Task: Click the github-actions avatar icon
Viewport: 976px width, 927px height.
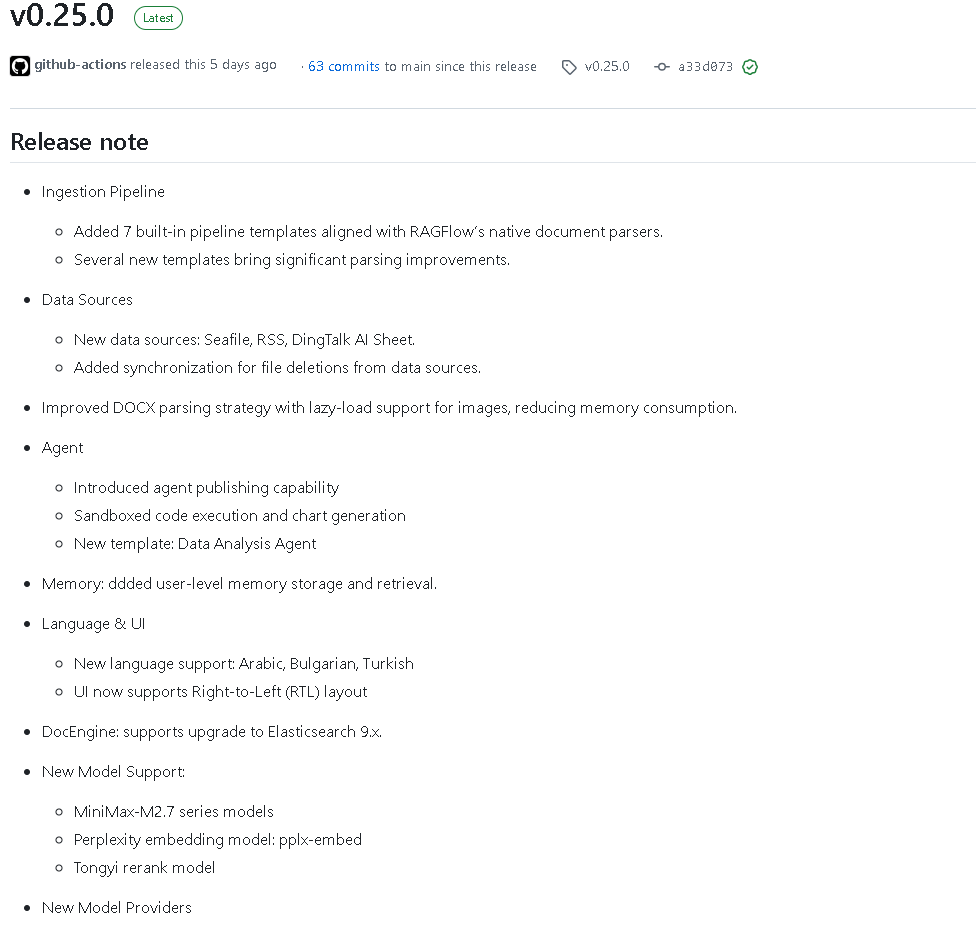Action: coord(20,66)
